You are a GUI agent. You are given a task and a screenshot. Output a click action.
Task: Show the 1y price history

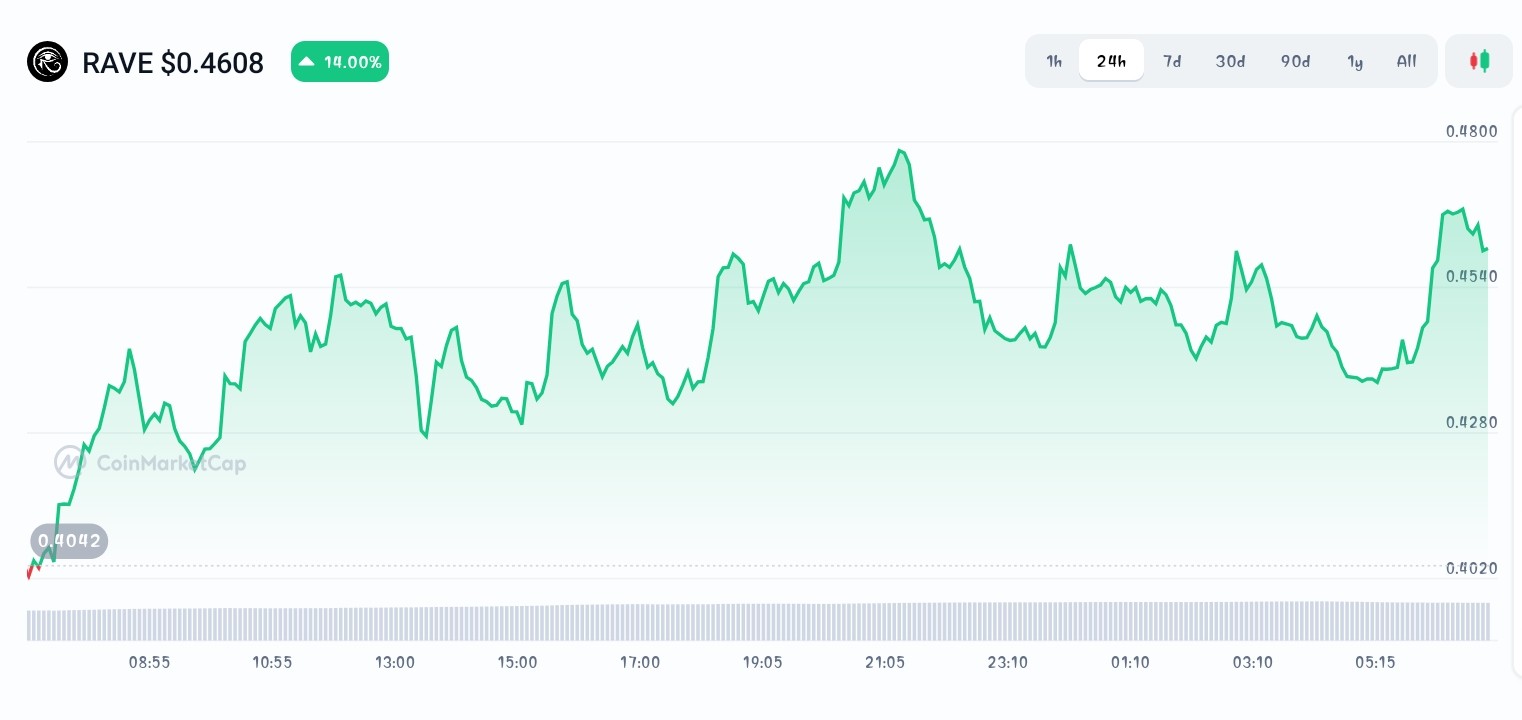1355,61
